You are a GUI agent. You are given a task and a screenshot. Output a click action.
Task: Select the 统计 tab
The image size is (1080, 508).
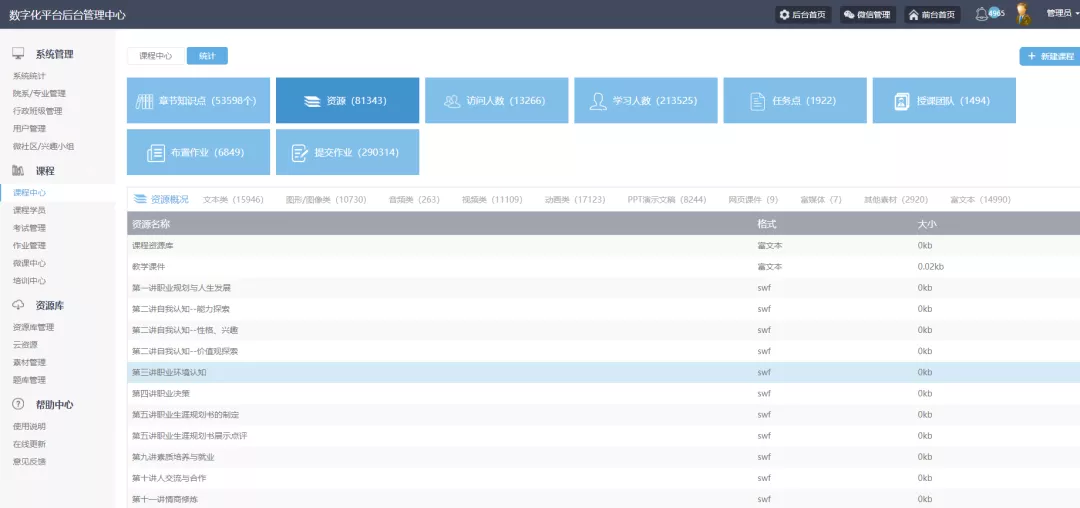pos(207,56)
